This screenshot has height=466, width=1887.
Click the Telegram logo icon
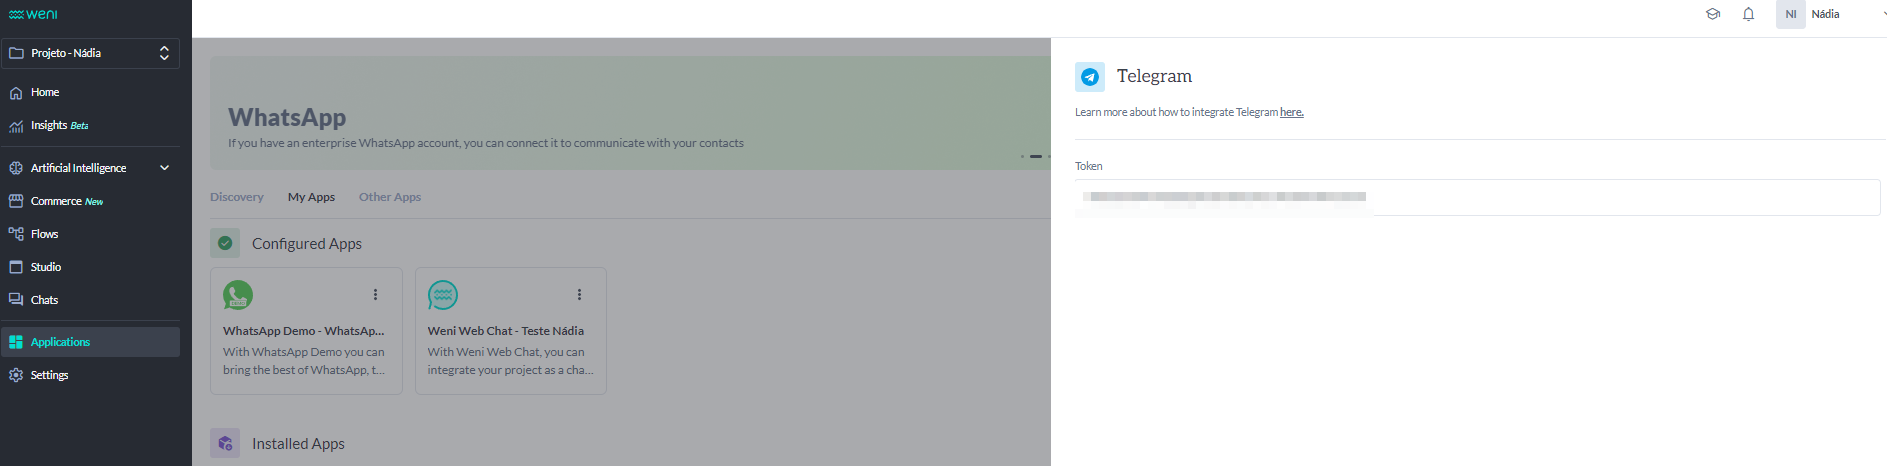[x=1090, y=77]
